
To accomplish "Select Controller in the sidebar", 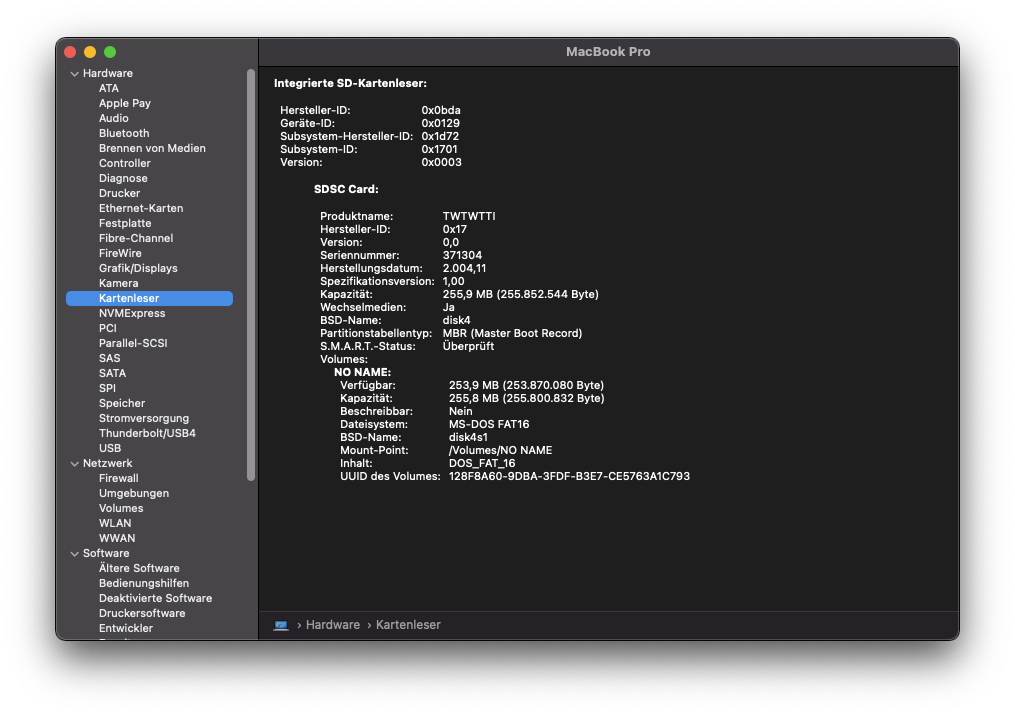I will point(124,163).
